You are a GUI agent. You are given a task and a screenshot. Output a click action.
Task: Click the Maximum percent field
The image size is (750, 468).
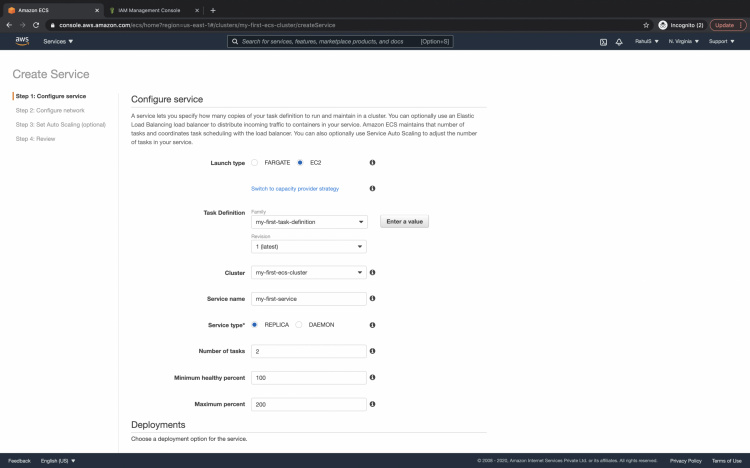pos(309,404)
